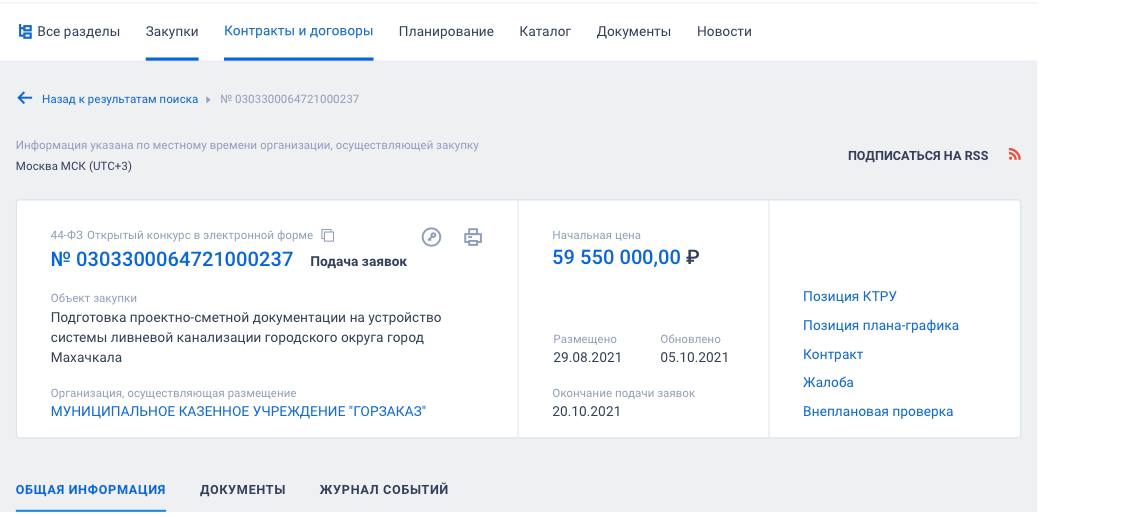Select the Контракты и договоры menu
1125x517 pixels.
pyautogui.click(x=298, y=31)
